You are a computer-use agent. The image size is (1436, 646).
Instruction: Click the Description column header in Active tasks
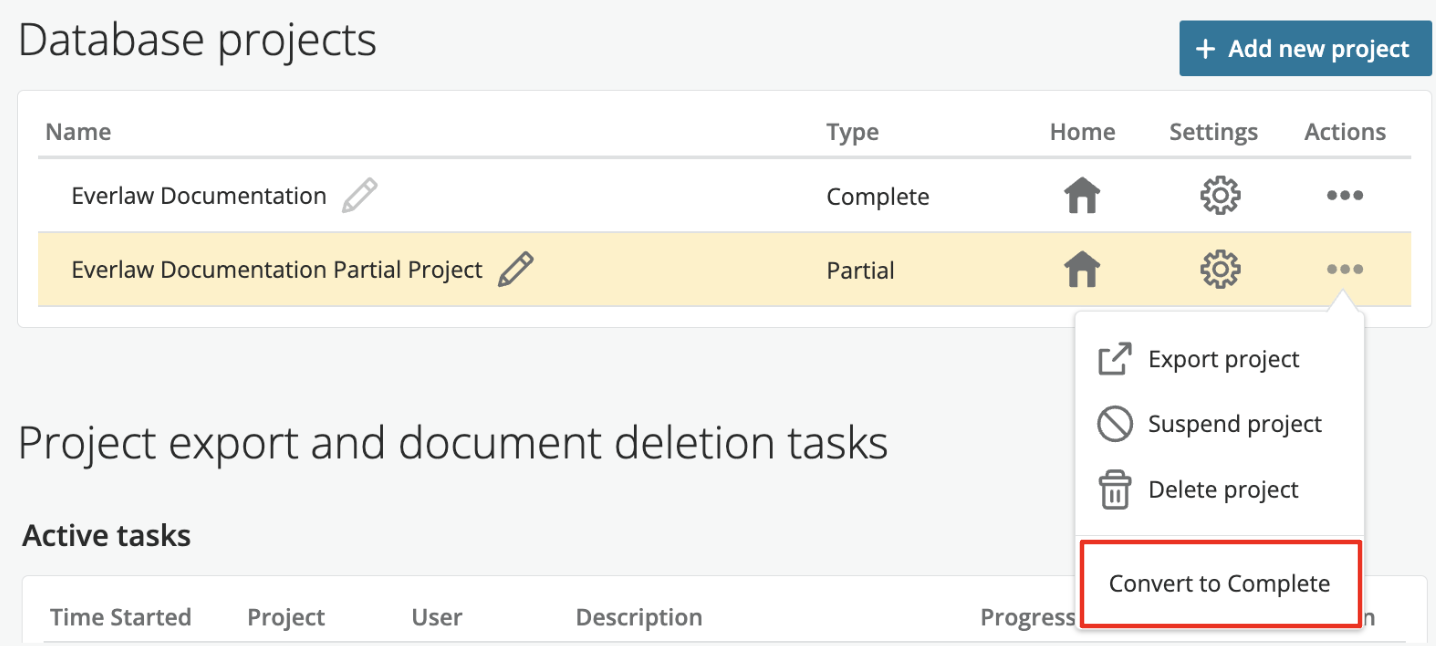pyautogui.click(x=638, y=617)
